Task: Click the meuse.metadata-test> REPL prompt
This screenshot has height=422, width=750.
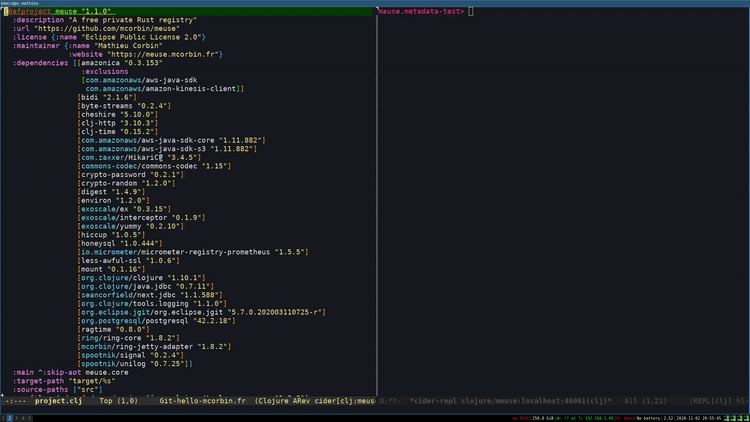Action: pyautogui.click(x=421, y=11)
